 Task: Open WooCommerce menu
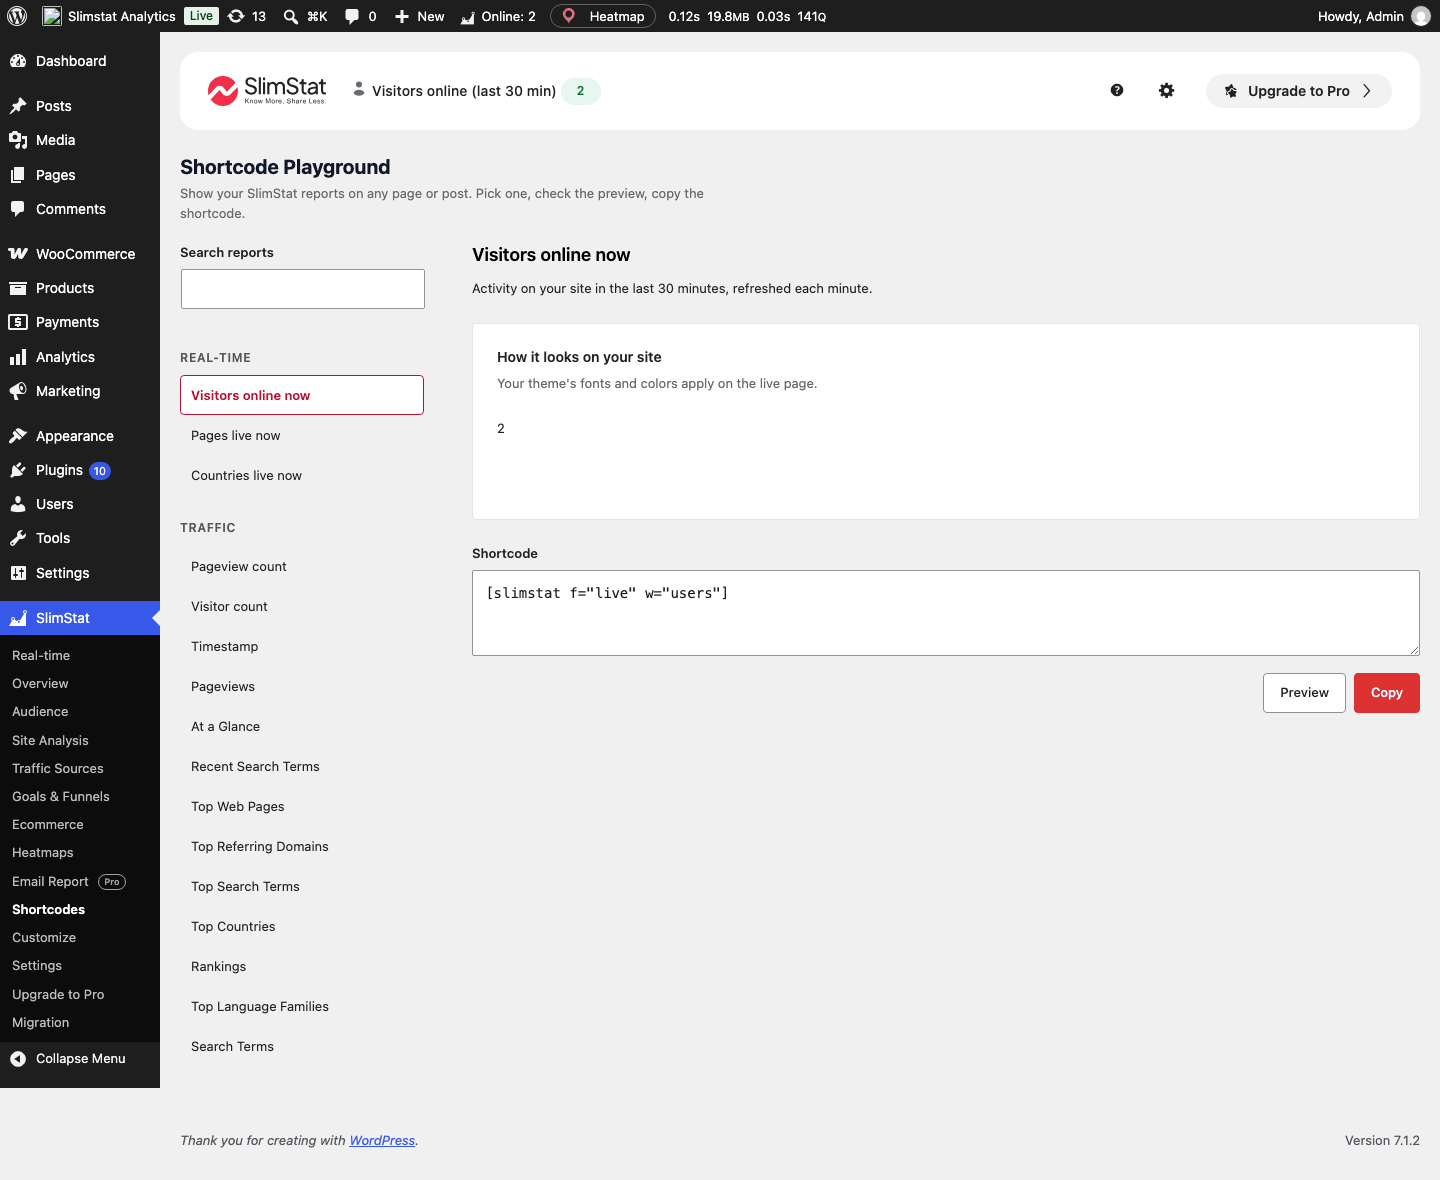(x=80, y=254)
